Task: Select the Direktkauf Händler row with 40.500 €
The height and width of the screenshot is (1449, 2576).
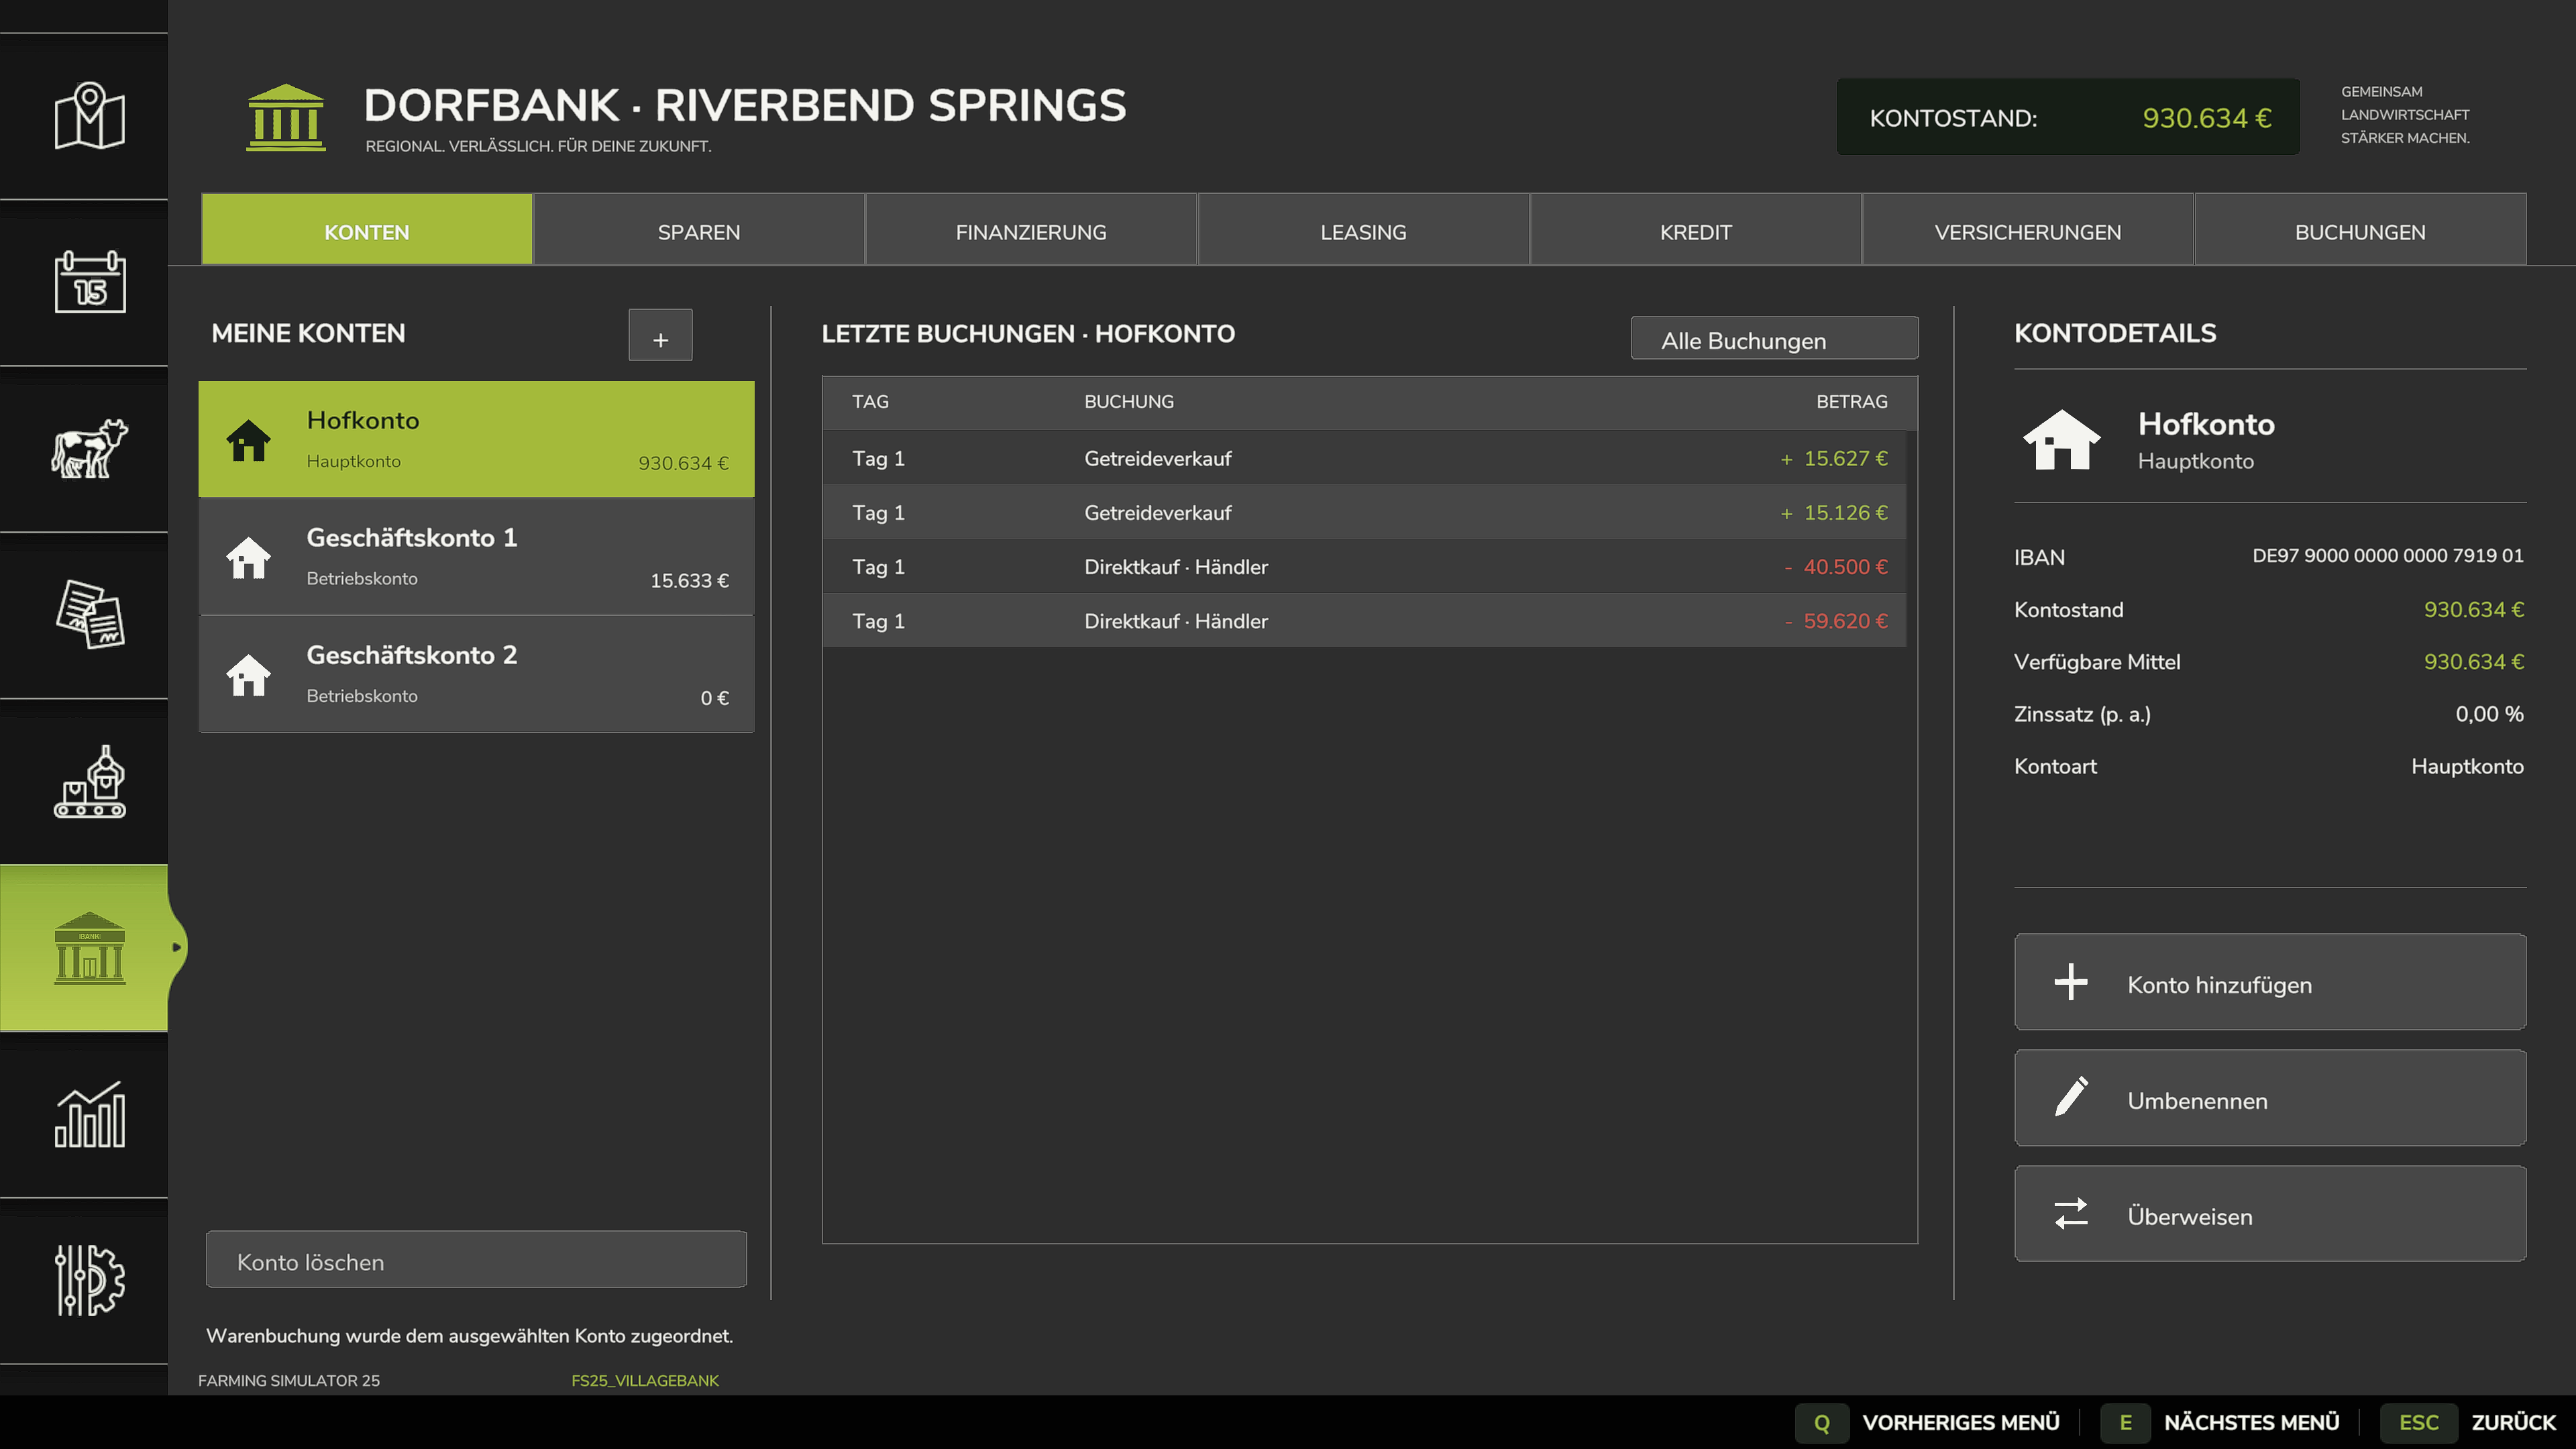Action: (1364, 566)
